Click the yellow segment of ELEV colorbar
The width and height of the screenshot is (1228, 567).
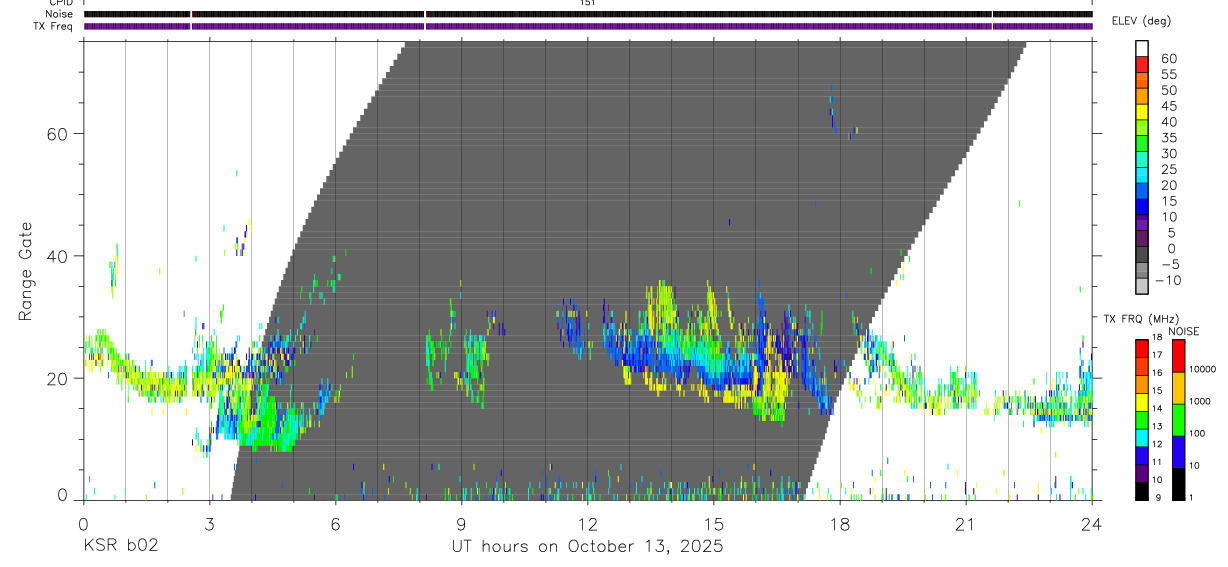(1142, 112)
